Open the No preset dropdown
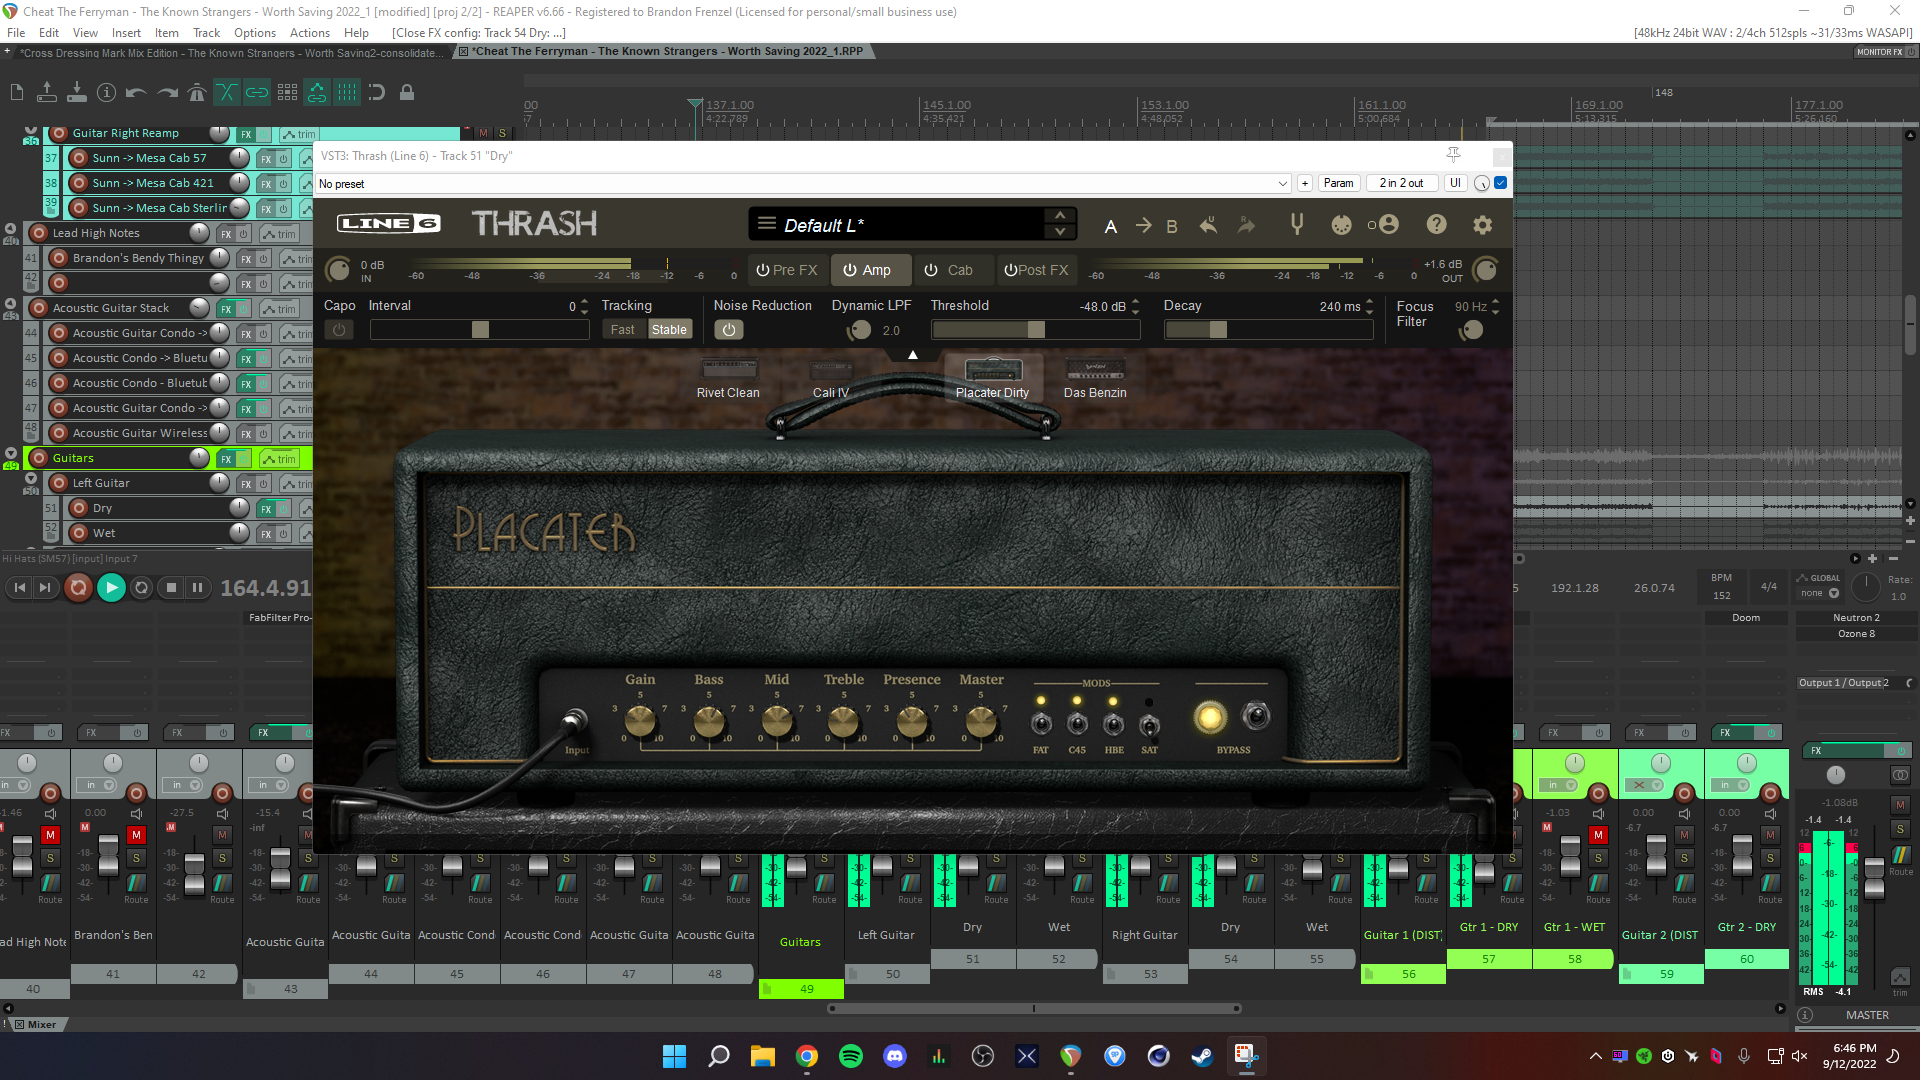The height and width of the screenshot is (1080, 1920). point(803,184)
